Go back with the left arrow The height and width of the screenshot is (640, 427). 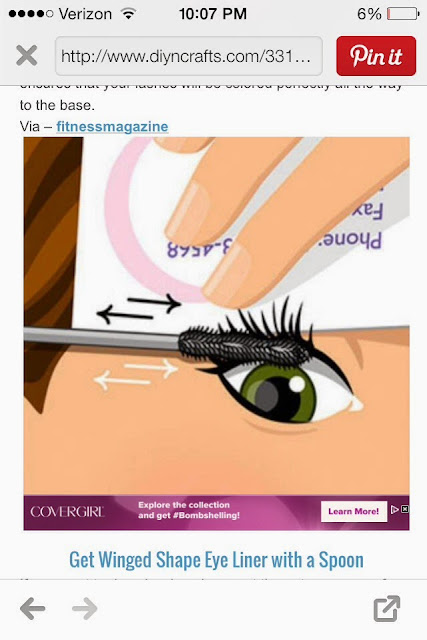[32, 609]
